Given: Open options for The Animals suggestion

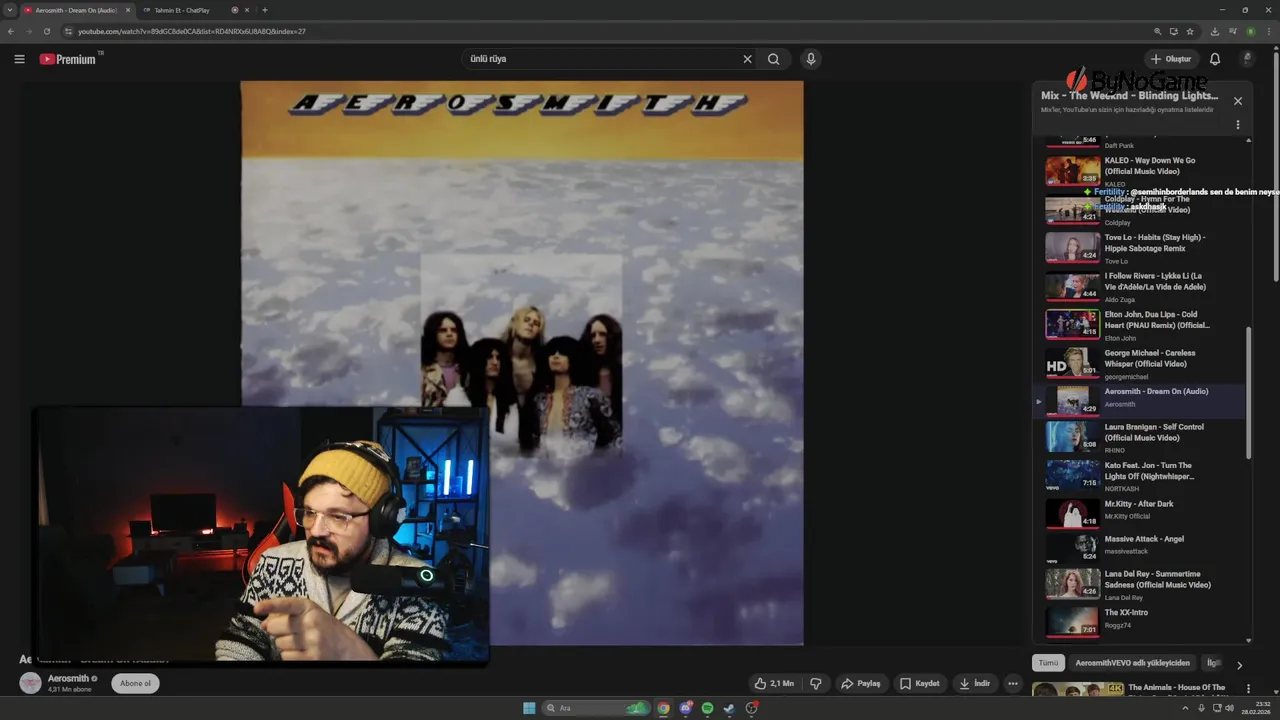Looking at the screenshot, I should click(x=1248, y=688).
